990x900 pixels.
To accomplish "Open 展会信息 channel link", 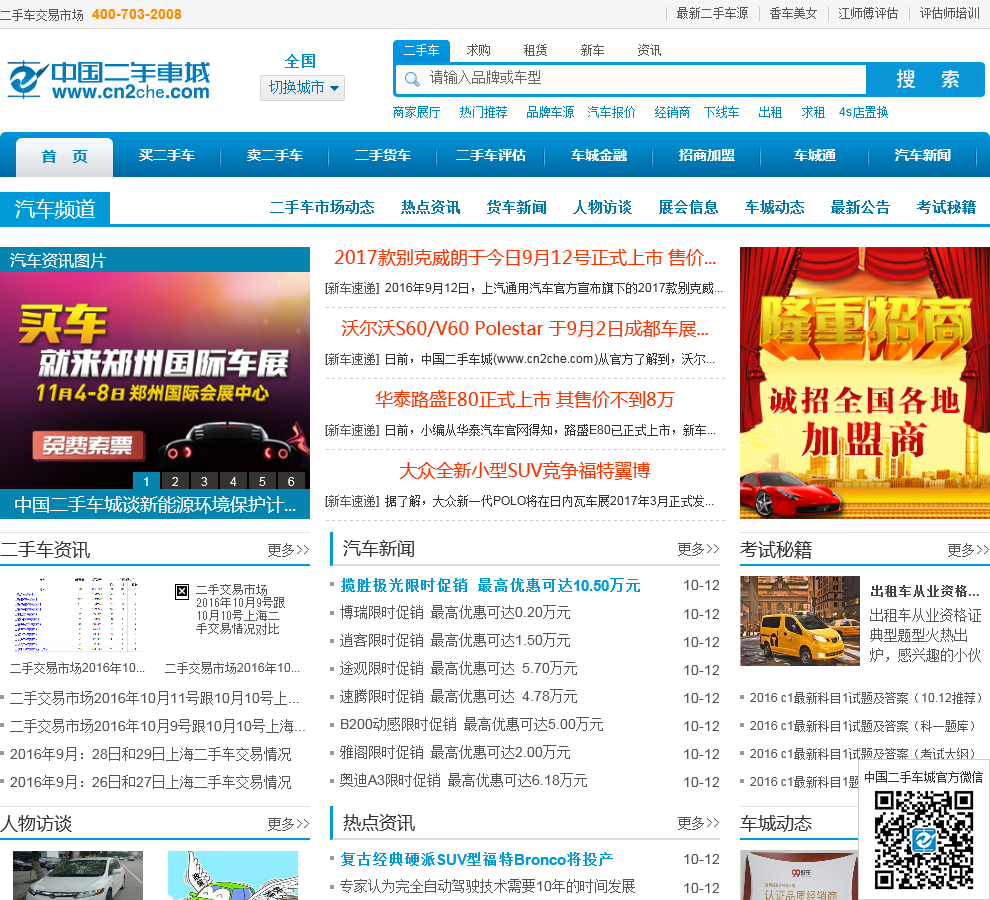I will pos(688,207).
